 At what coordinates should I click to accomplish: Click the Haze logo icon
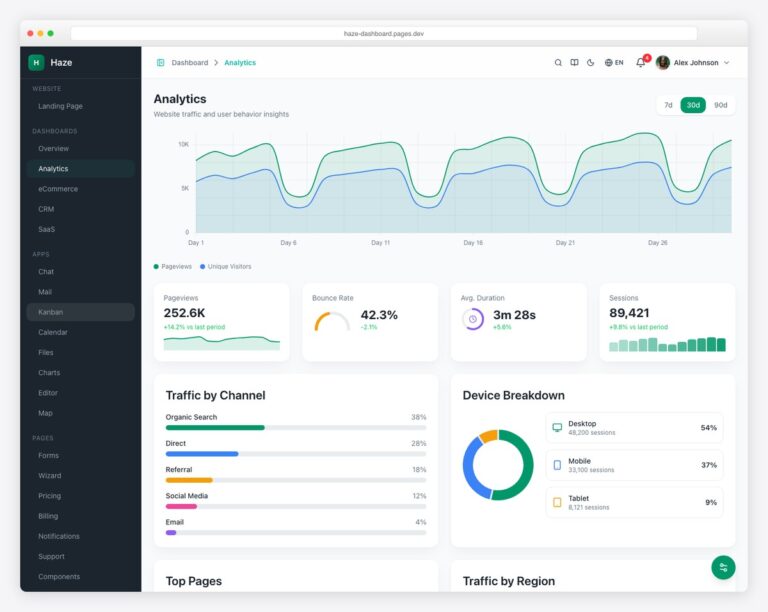tap(36, 63)
